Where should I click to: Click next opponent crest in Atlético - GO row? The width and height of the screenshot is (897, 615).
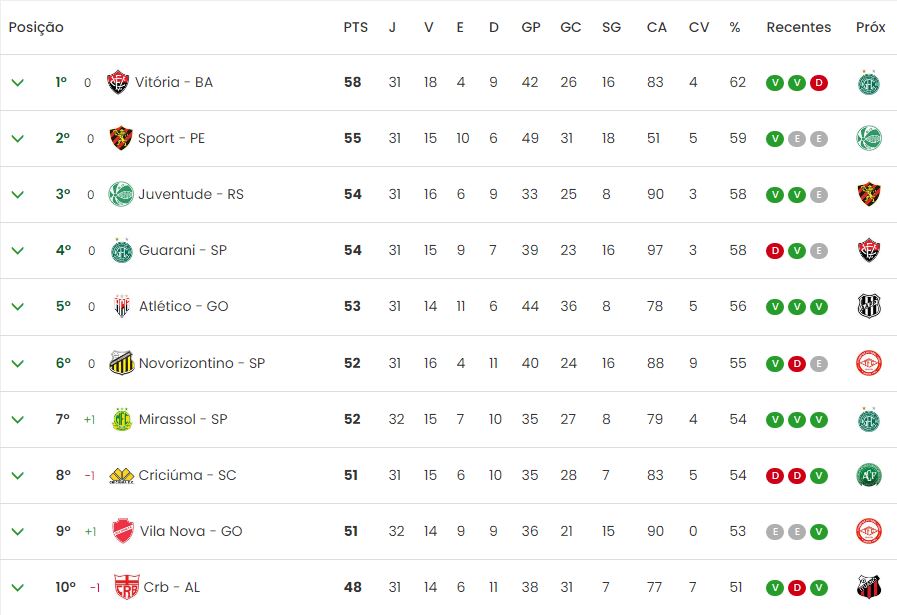869,306
